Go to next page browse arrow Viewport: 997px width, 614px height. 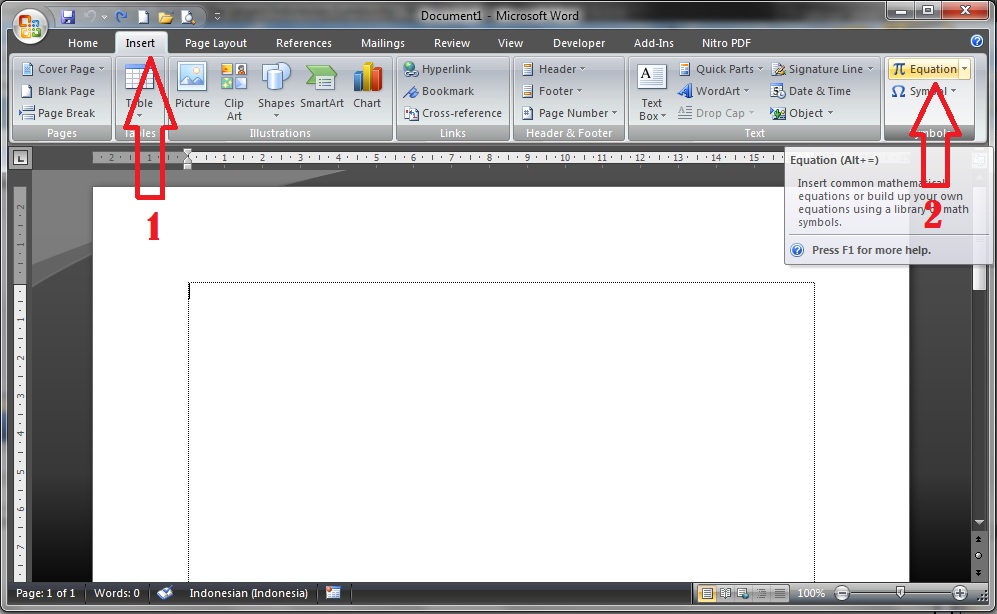[x=979, y=572]
